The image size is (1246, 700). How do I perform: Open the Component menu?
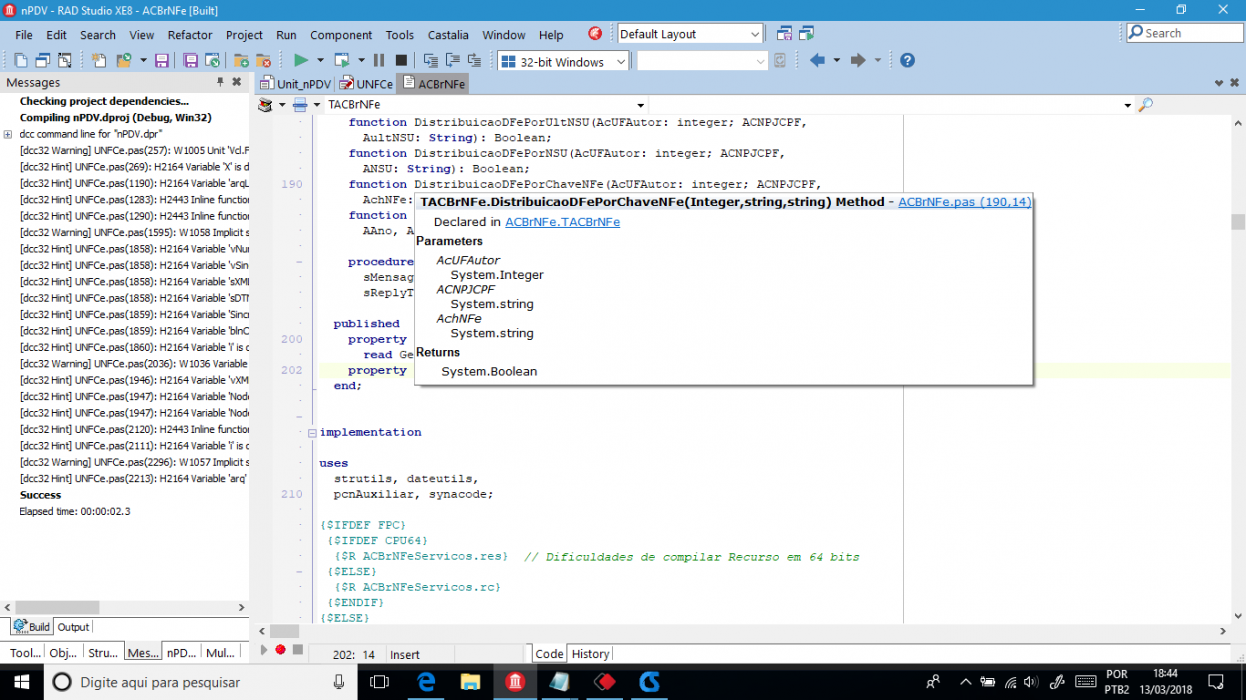[x=341, y=35]
